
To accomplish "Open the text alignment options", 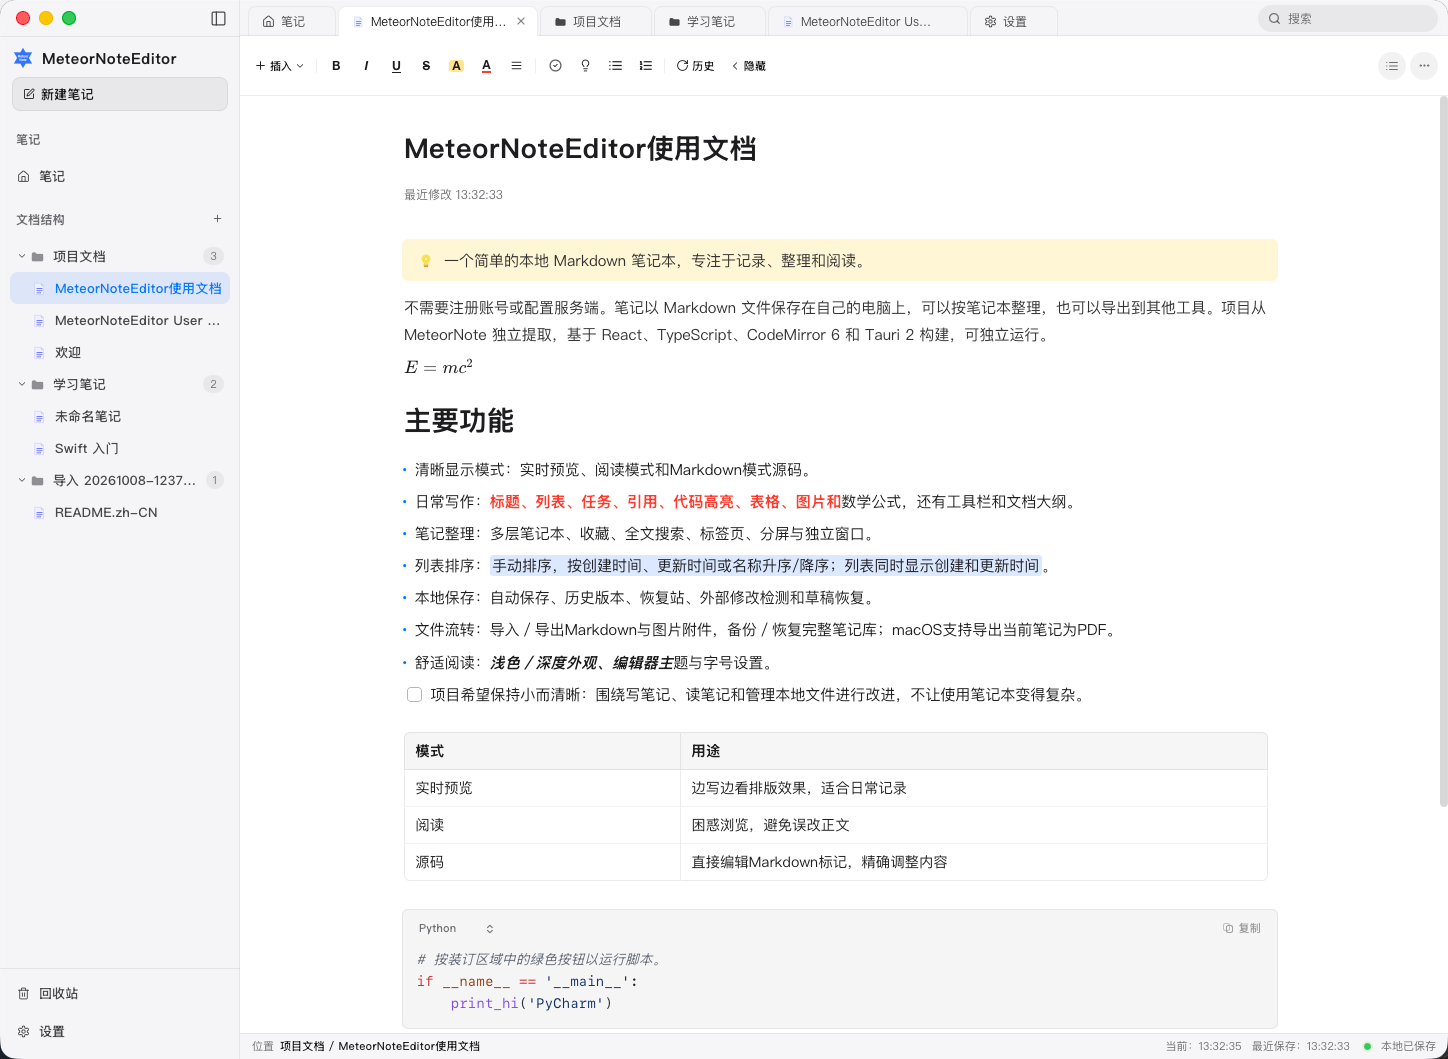I will pos(516,66).
